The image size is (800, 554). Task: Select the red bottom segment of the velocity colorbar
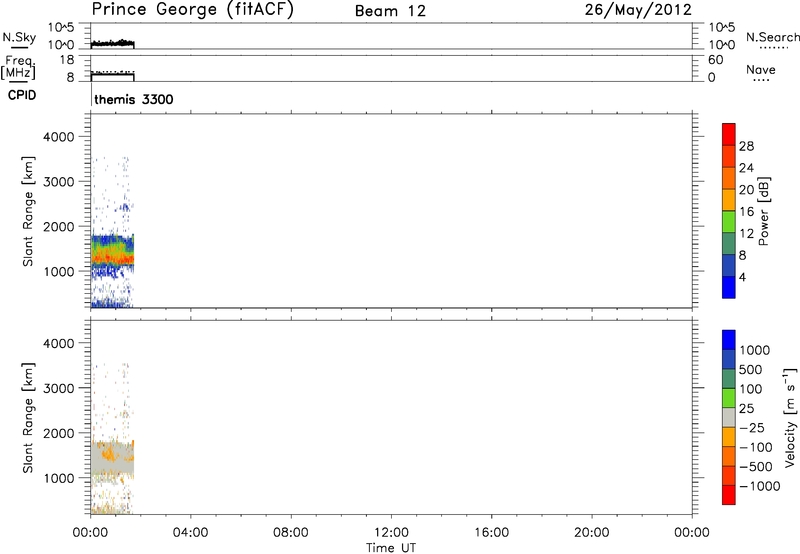729,495
